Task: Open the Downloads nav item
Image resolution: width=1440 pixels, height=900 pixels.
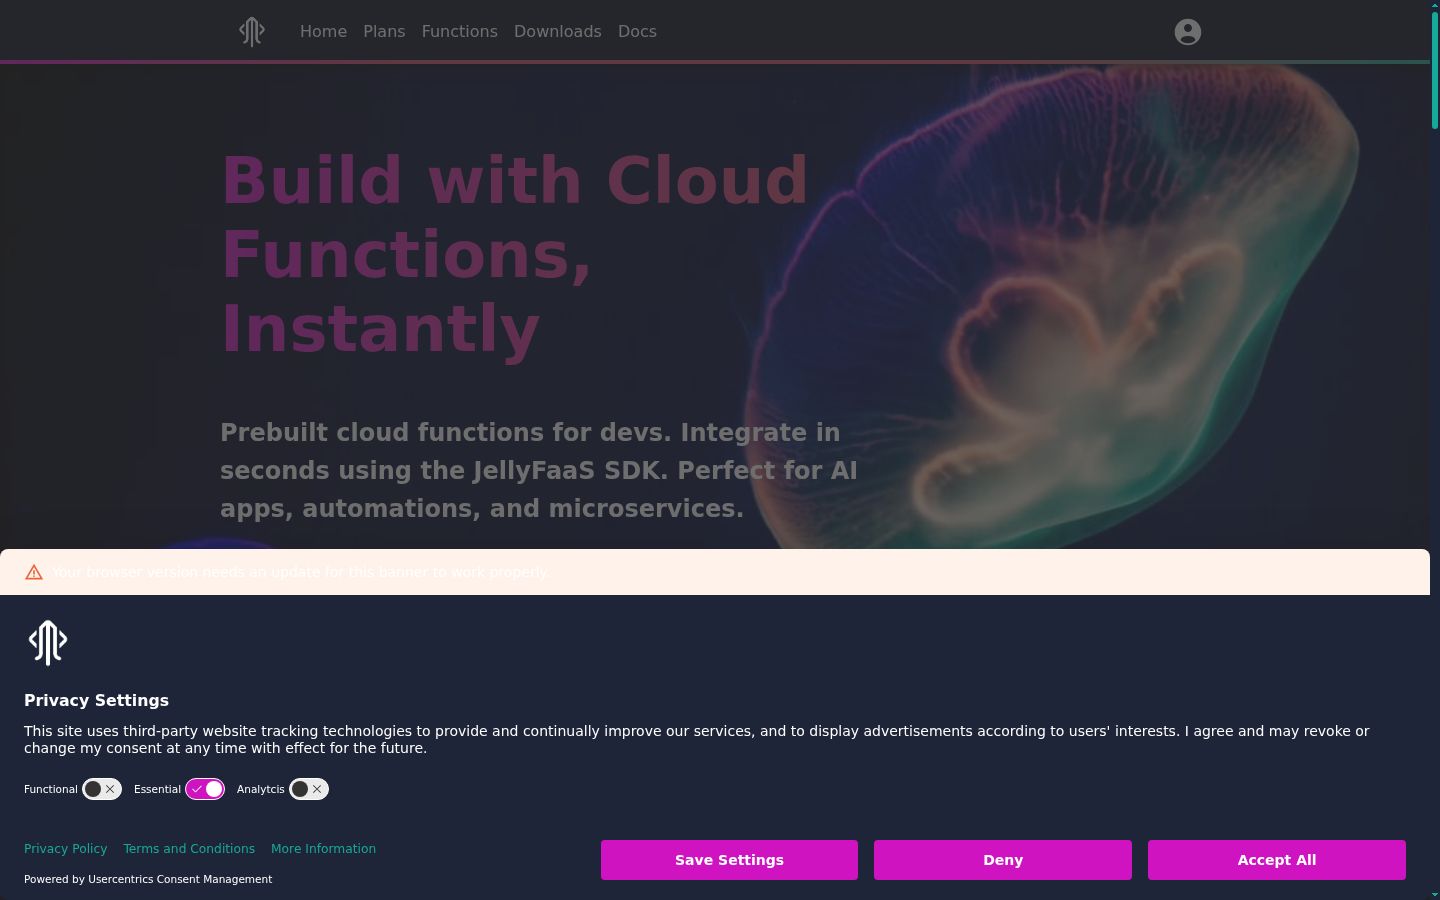Action: point(557,32)
